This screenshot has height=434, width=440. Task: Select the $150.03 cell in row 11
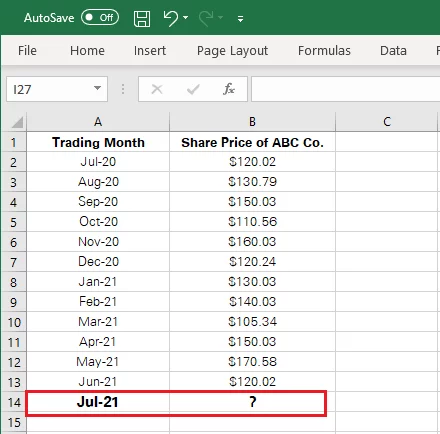click(x=252, y=342)
